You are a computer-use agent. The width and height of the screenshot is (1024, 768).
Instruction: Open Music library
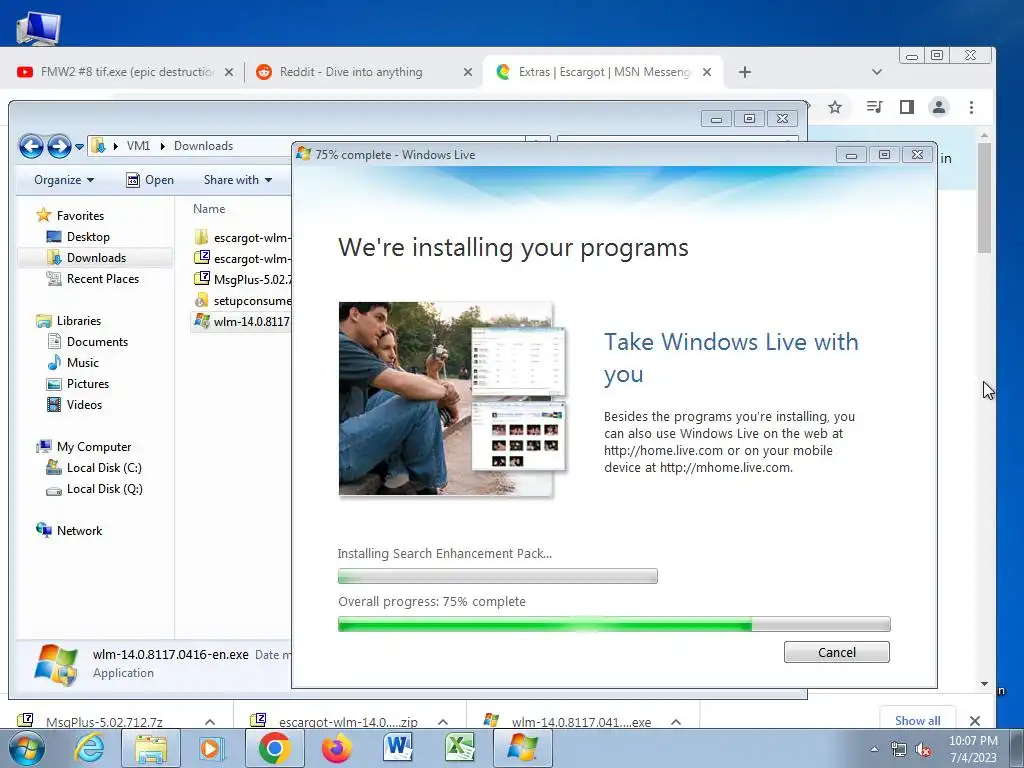click(82, 362)
